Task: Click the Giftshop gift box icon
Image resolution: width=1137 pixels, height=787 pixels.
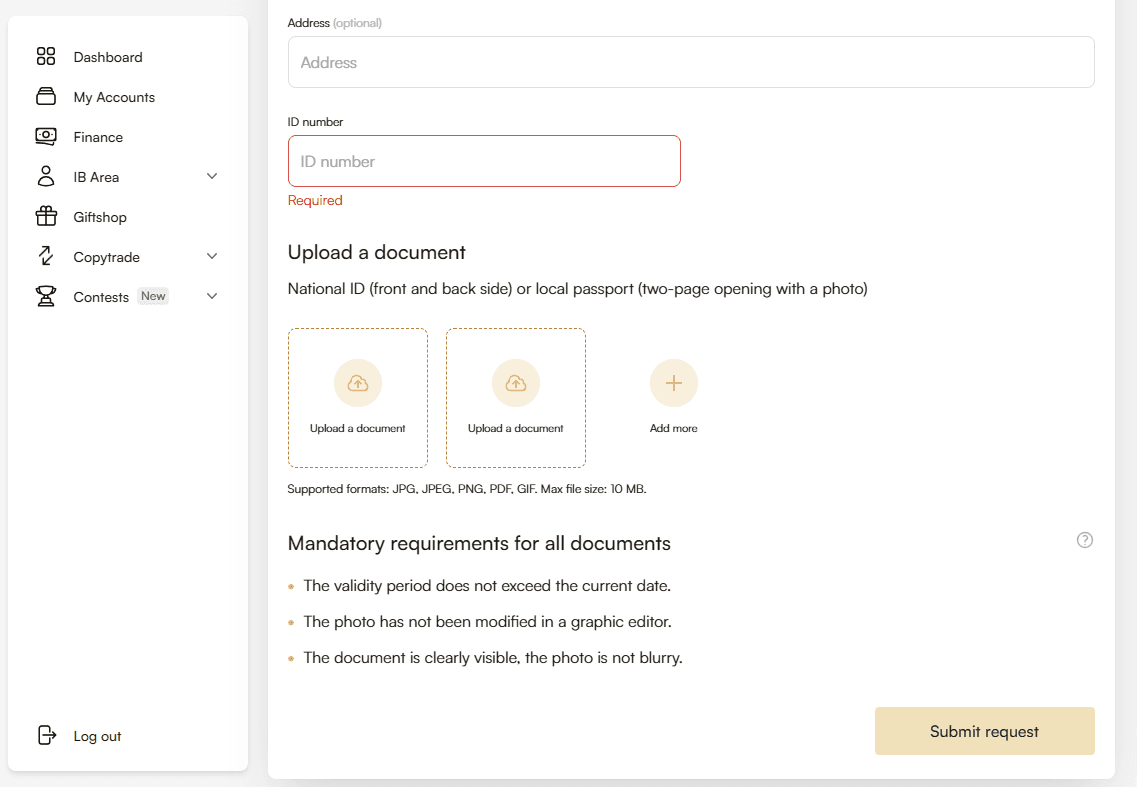Action: pyautogui.click(x=46, y=217)
